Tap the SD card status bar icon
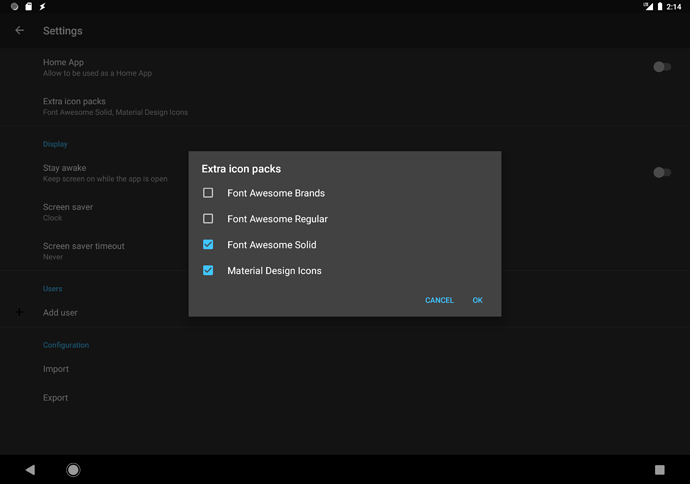The image size is (690, 484). click(x=28, y=7)
